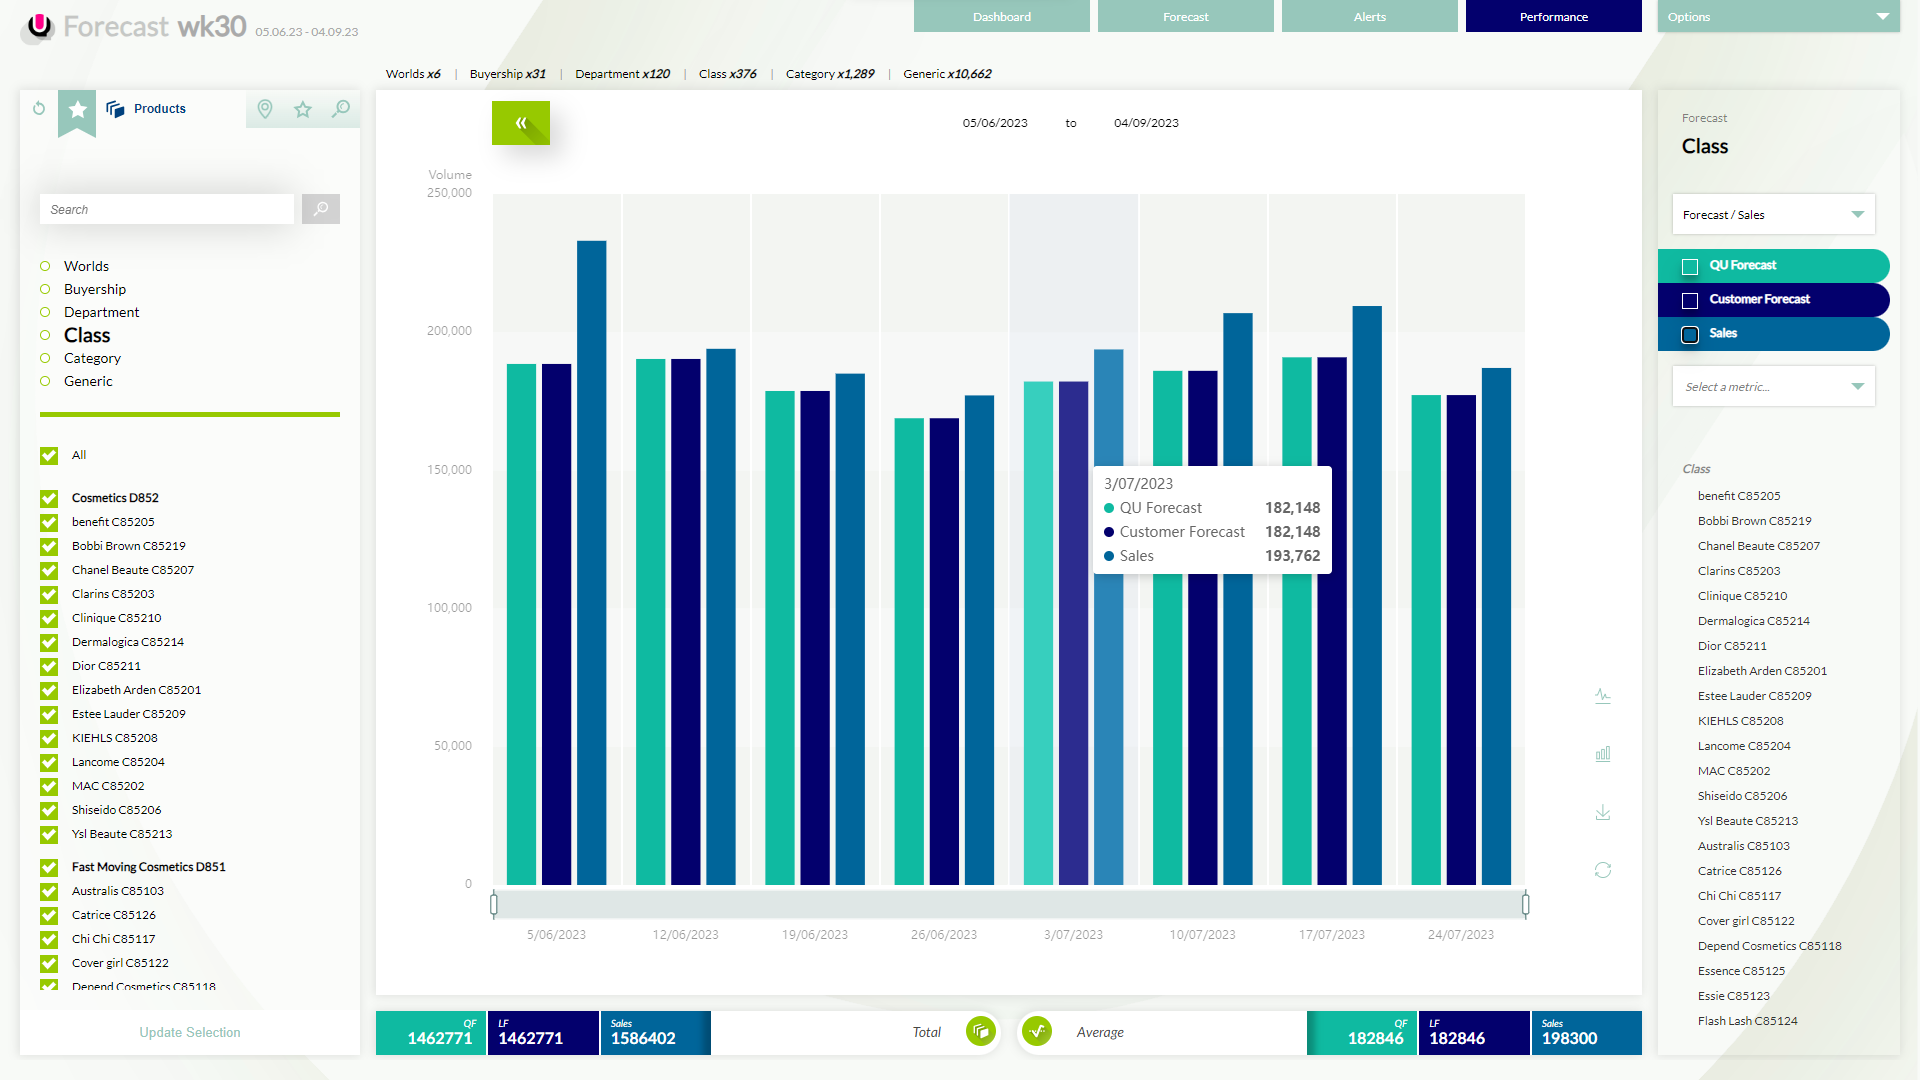Click the magnifier icon beside search field

(x=321, y=209)
